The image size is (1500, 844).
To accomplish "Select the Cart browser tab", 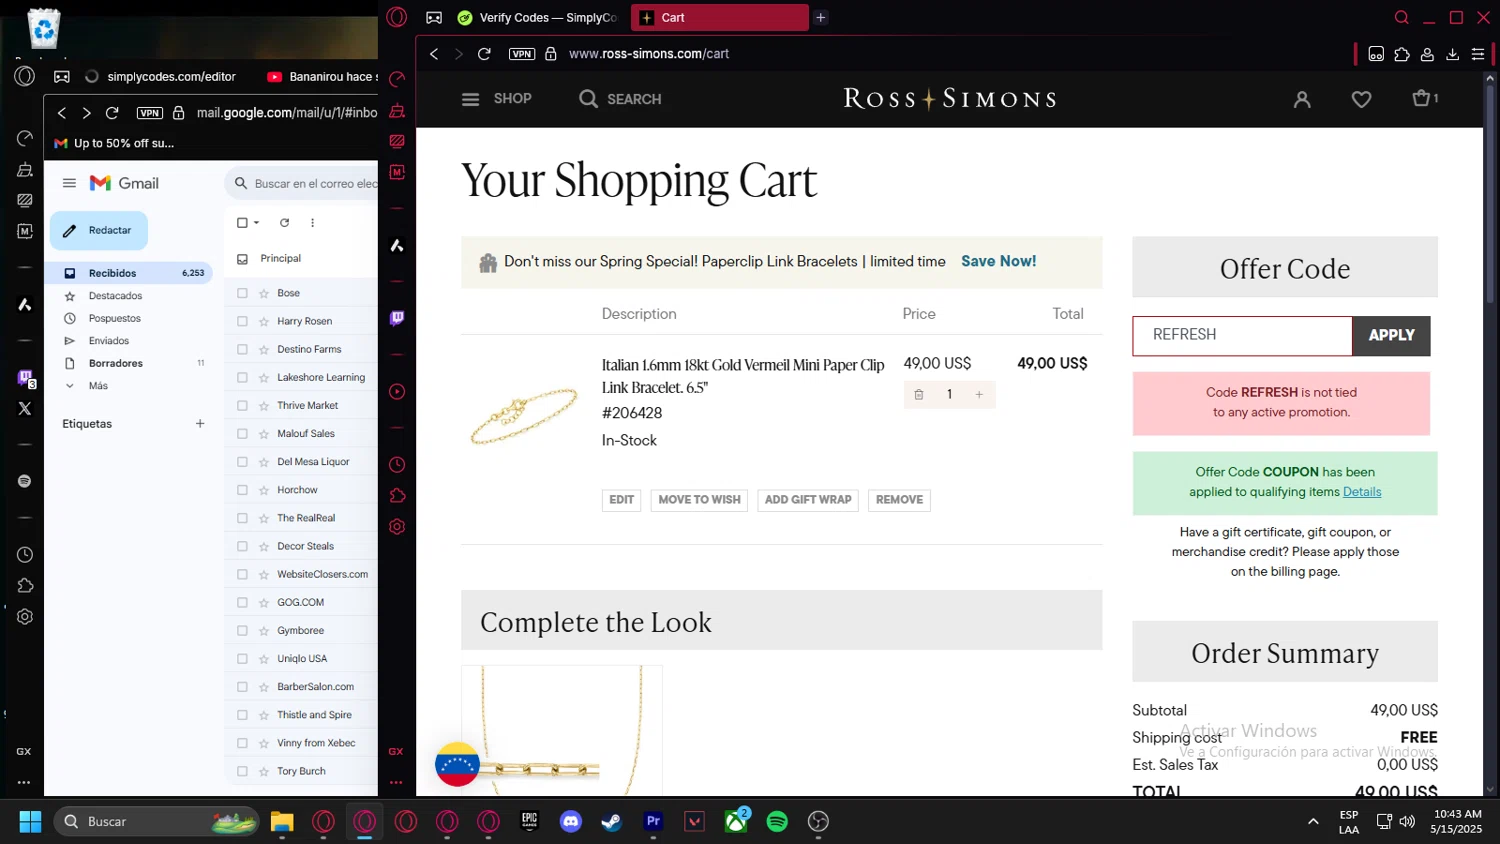I will coord(719,18).
